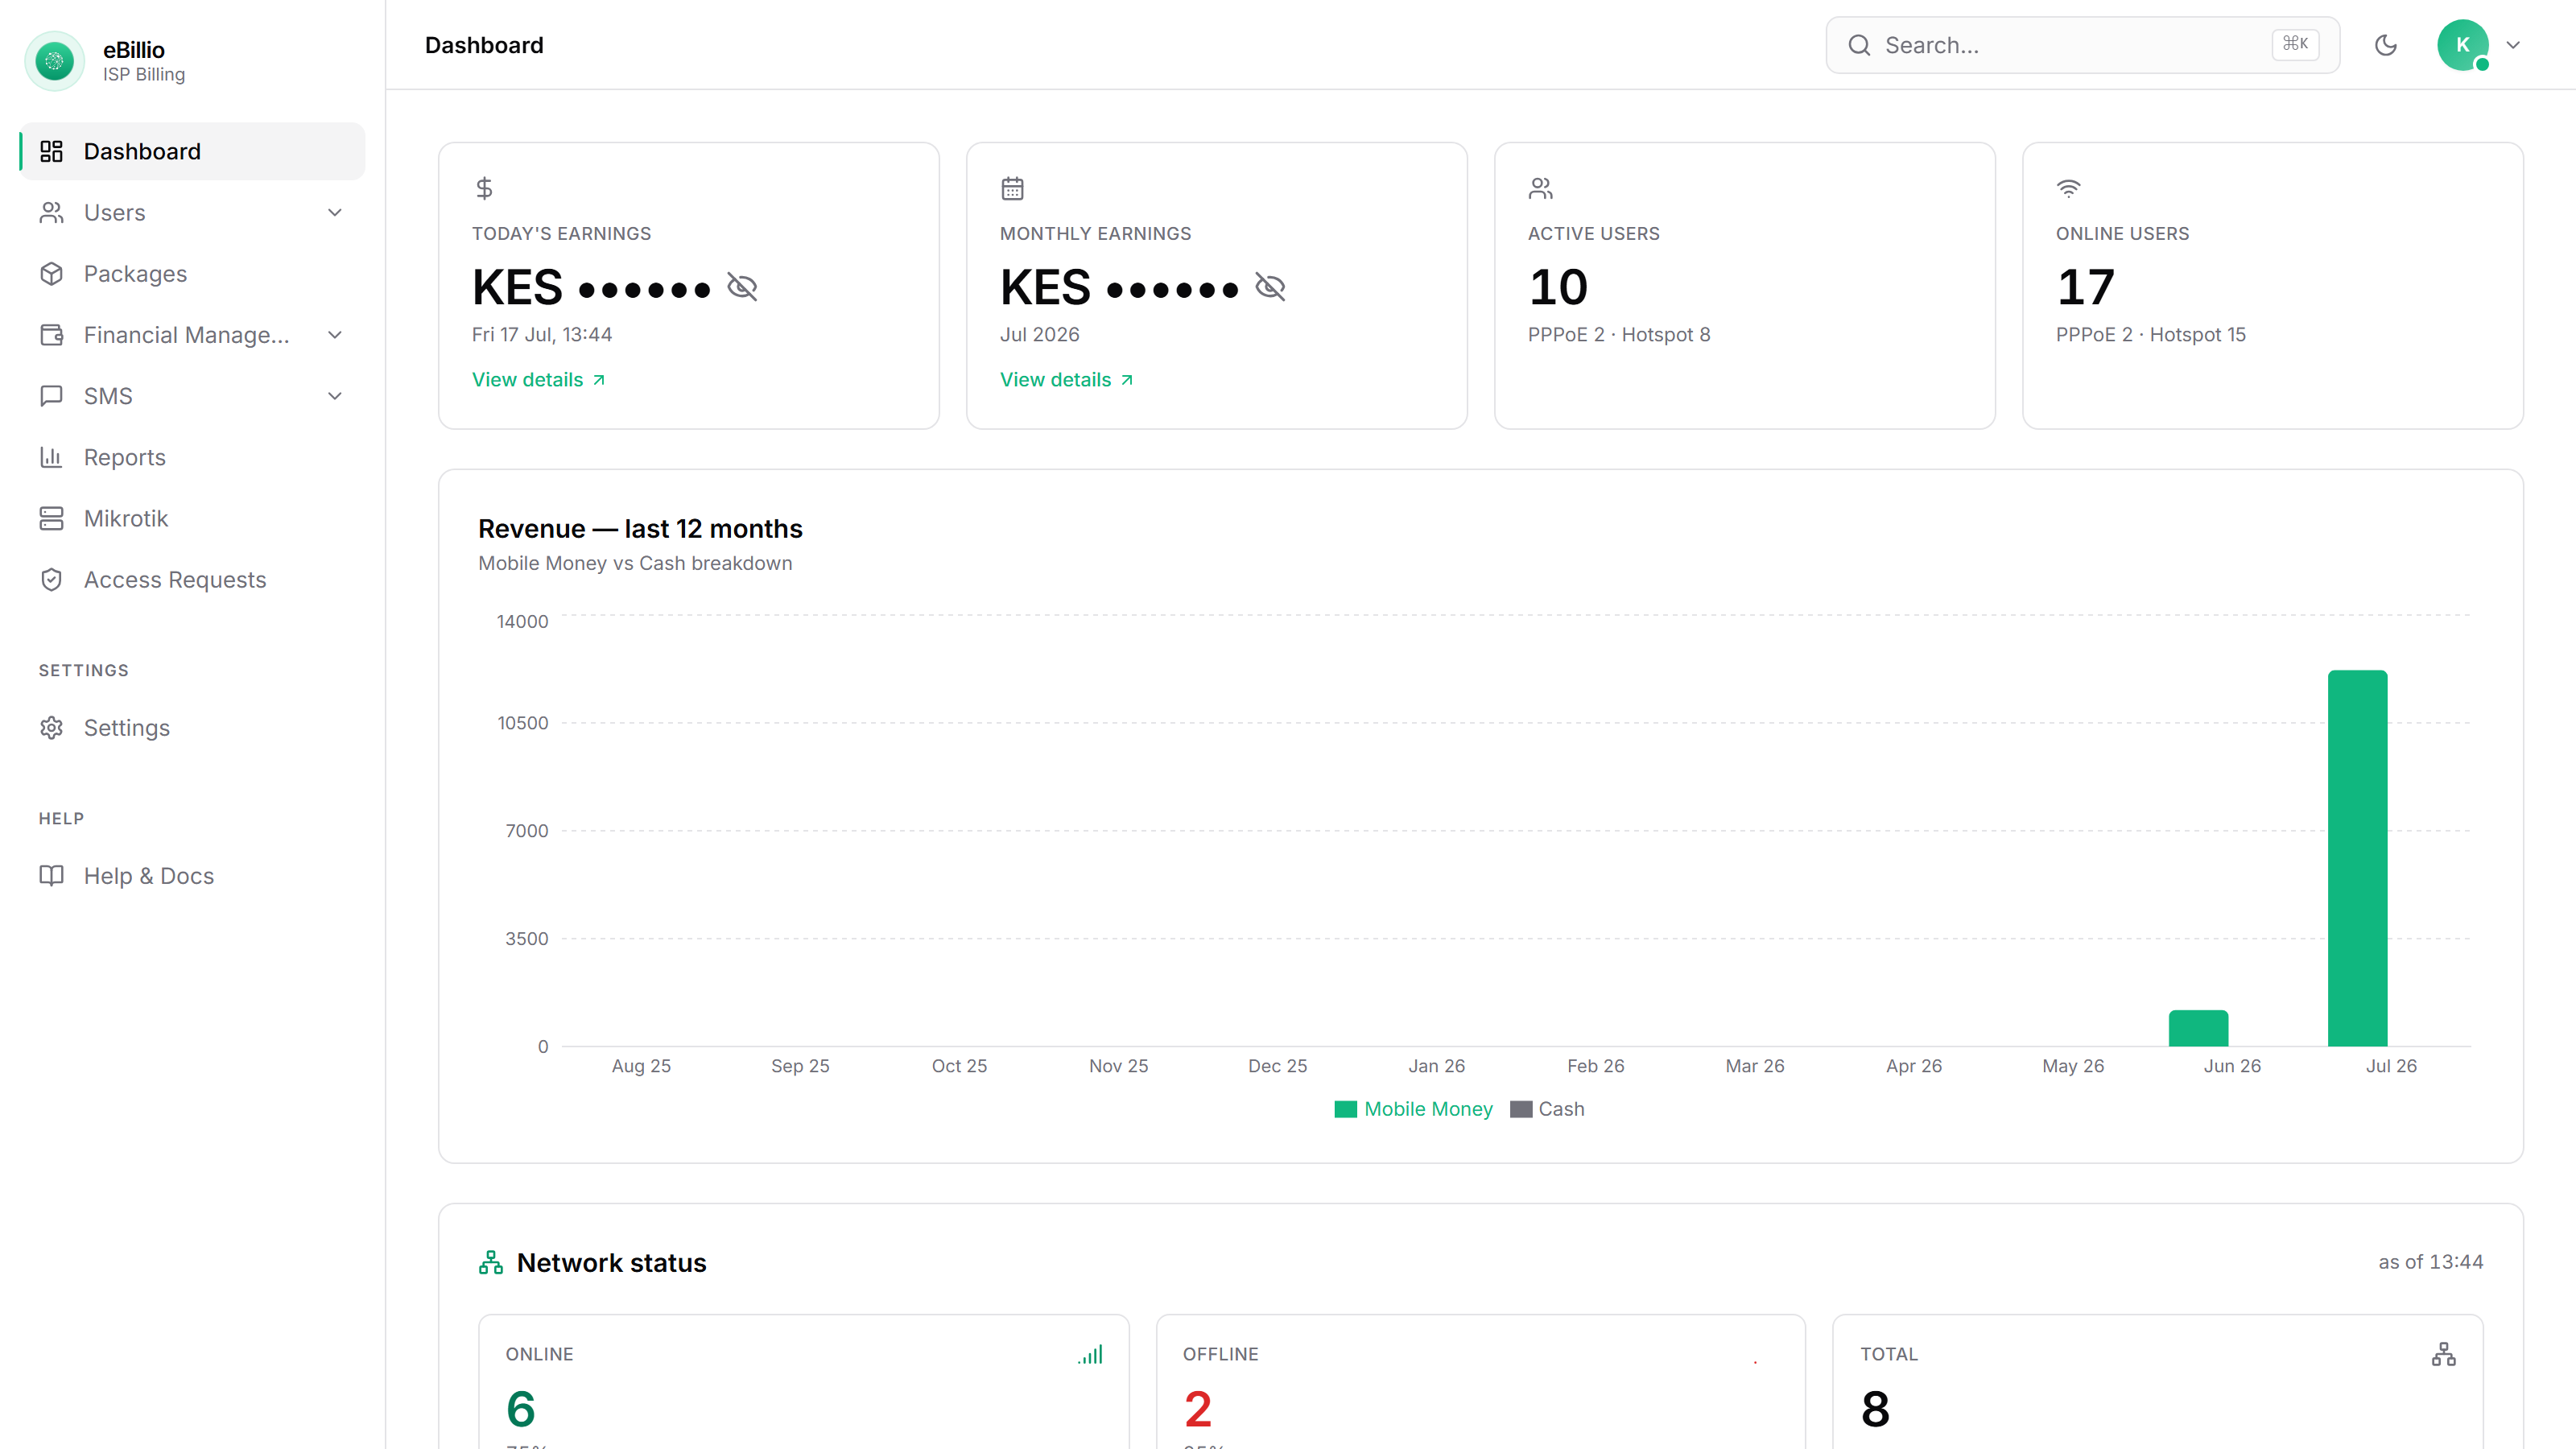
Task: Open the Mikrotik menu item
Action: tap(192, 518)
